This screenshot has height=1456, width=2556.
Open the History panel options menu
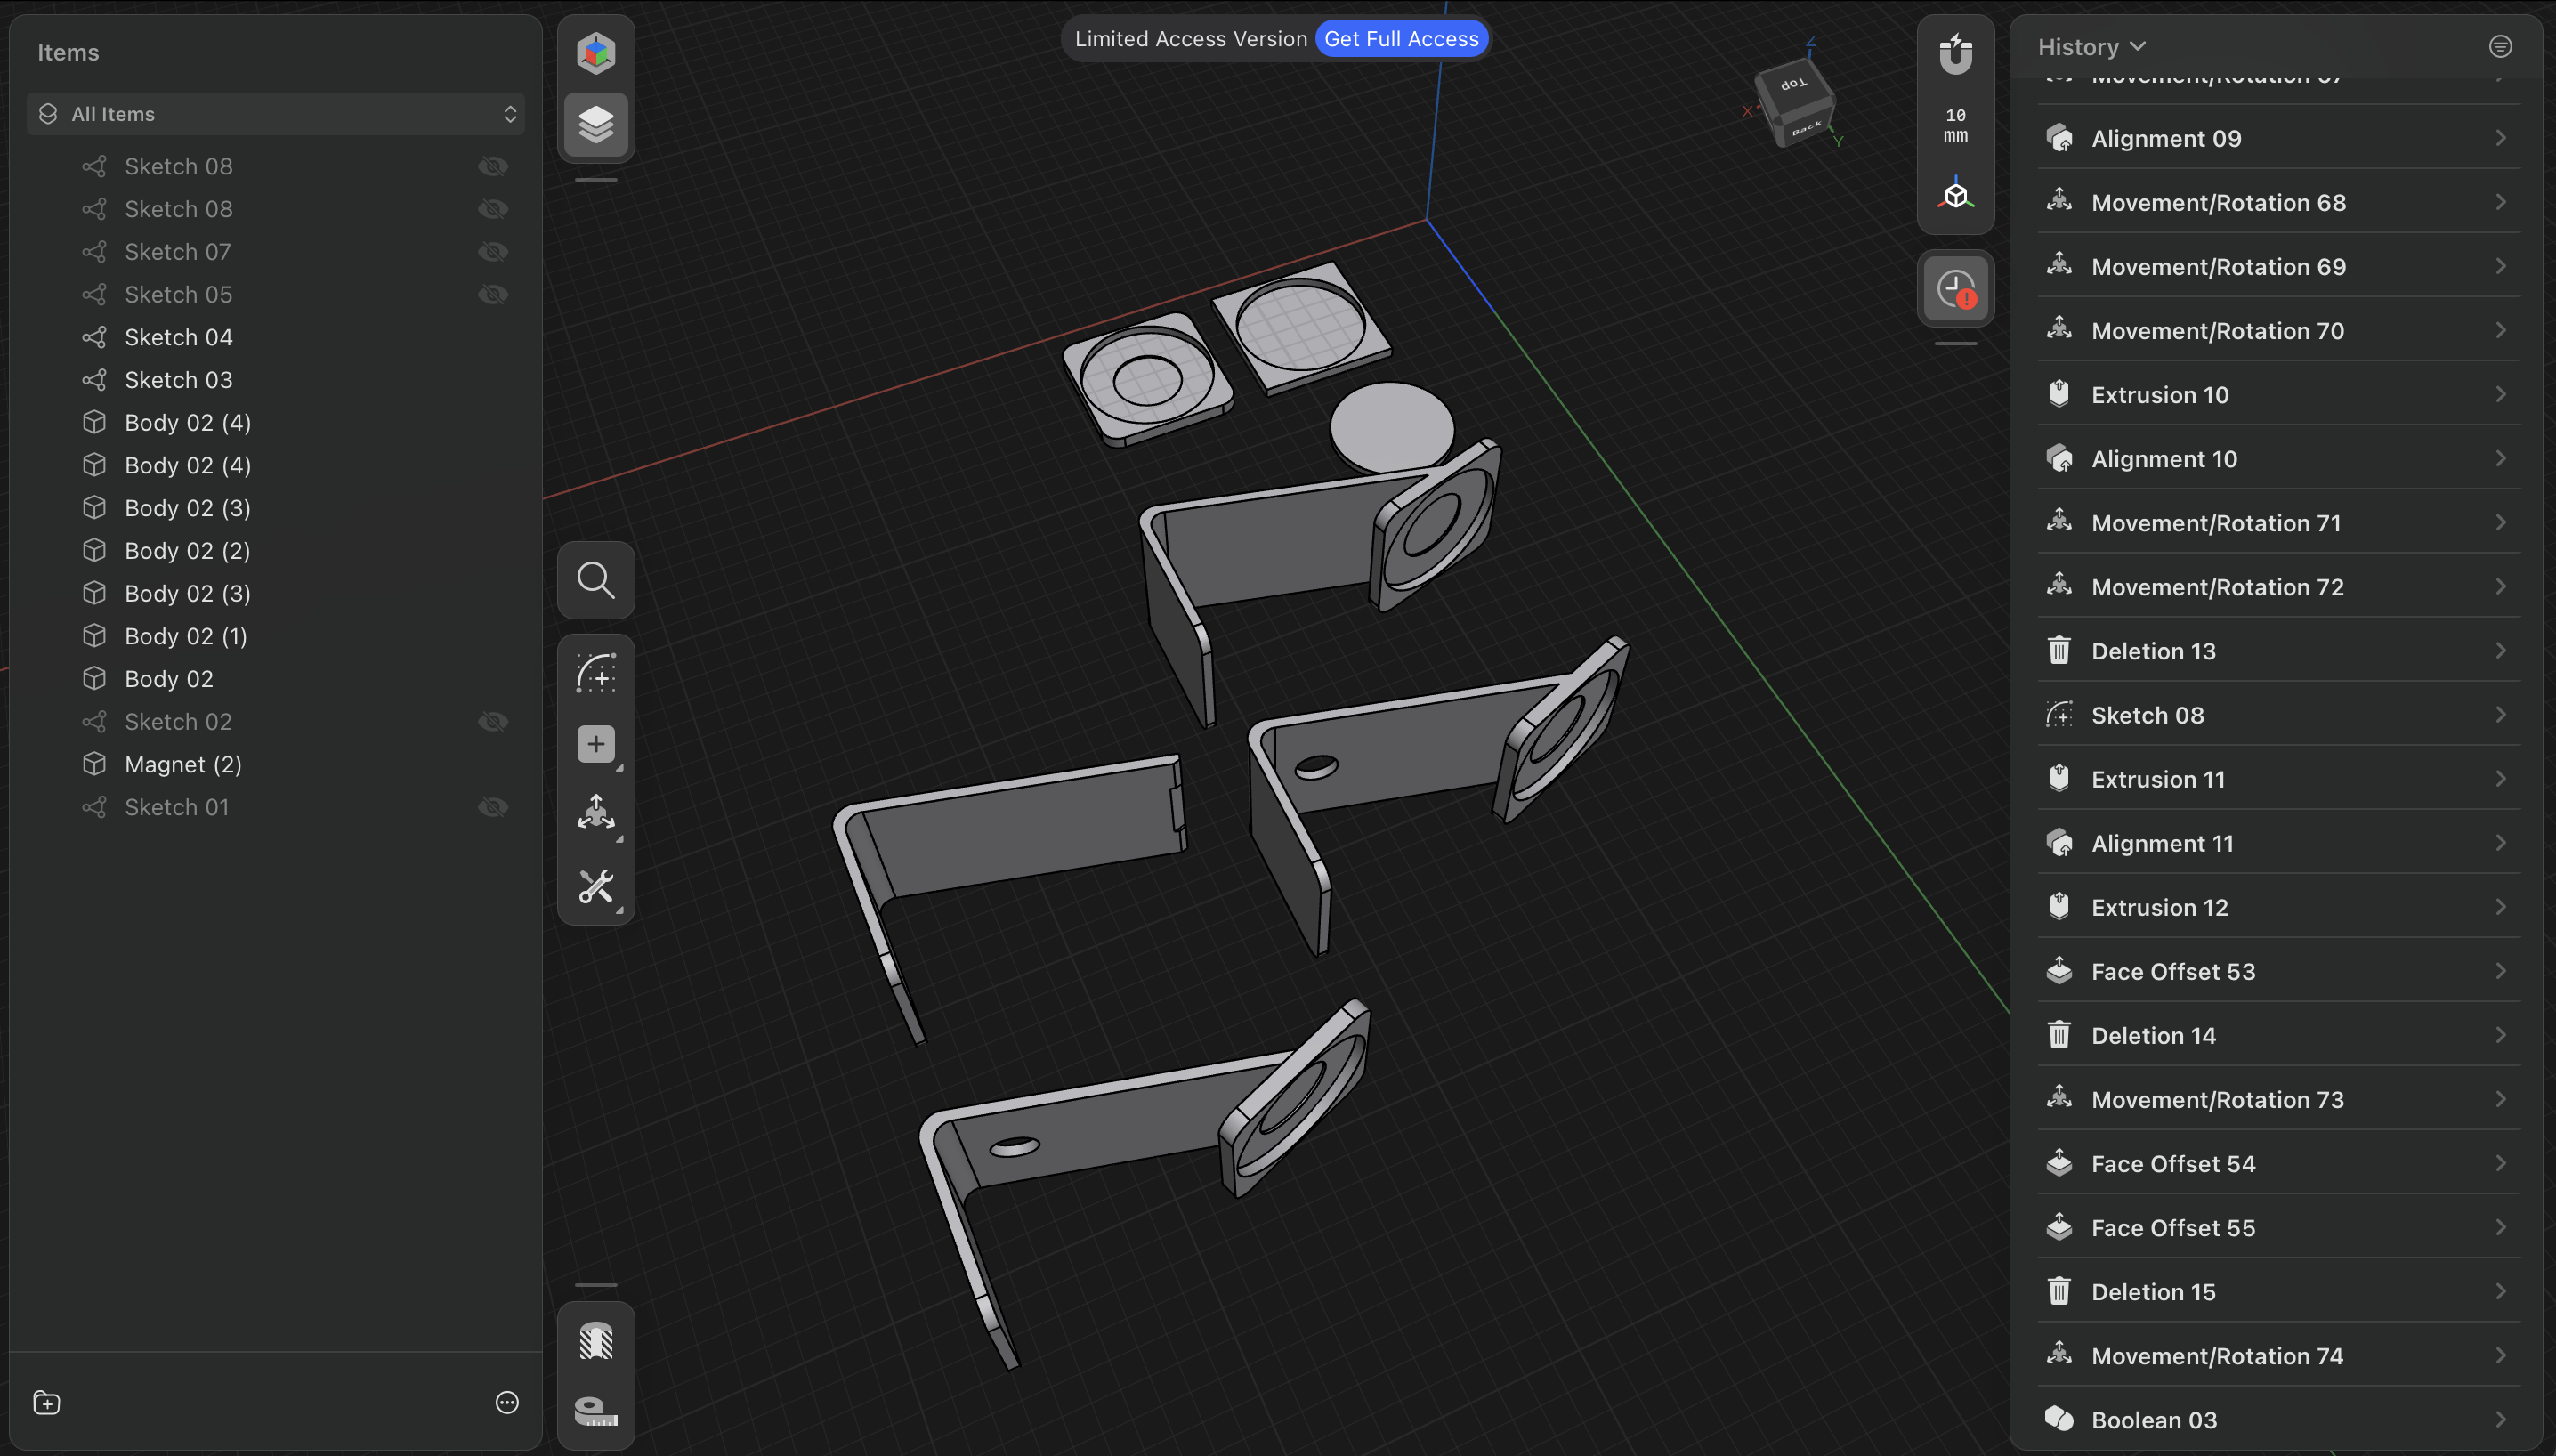point(2499,46)
